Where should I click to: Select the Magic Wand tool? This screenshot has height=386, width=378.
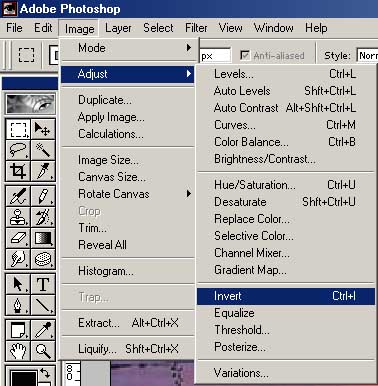(43, 150)
